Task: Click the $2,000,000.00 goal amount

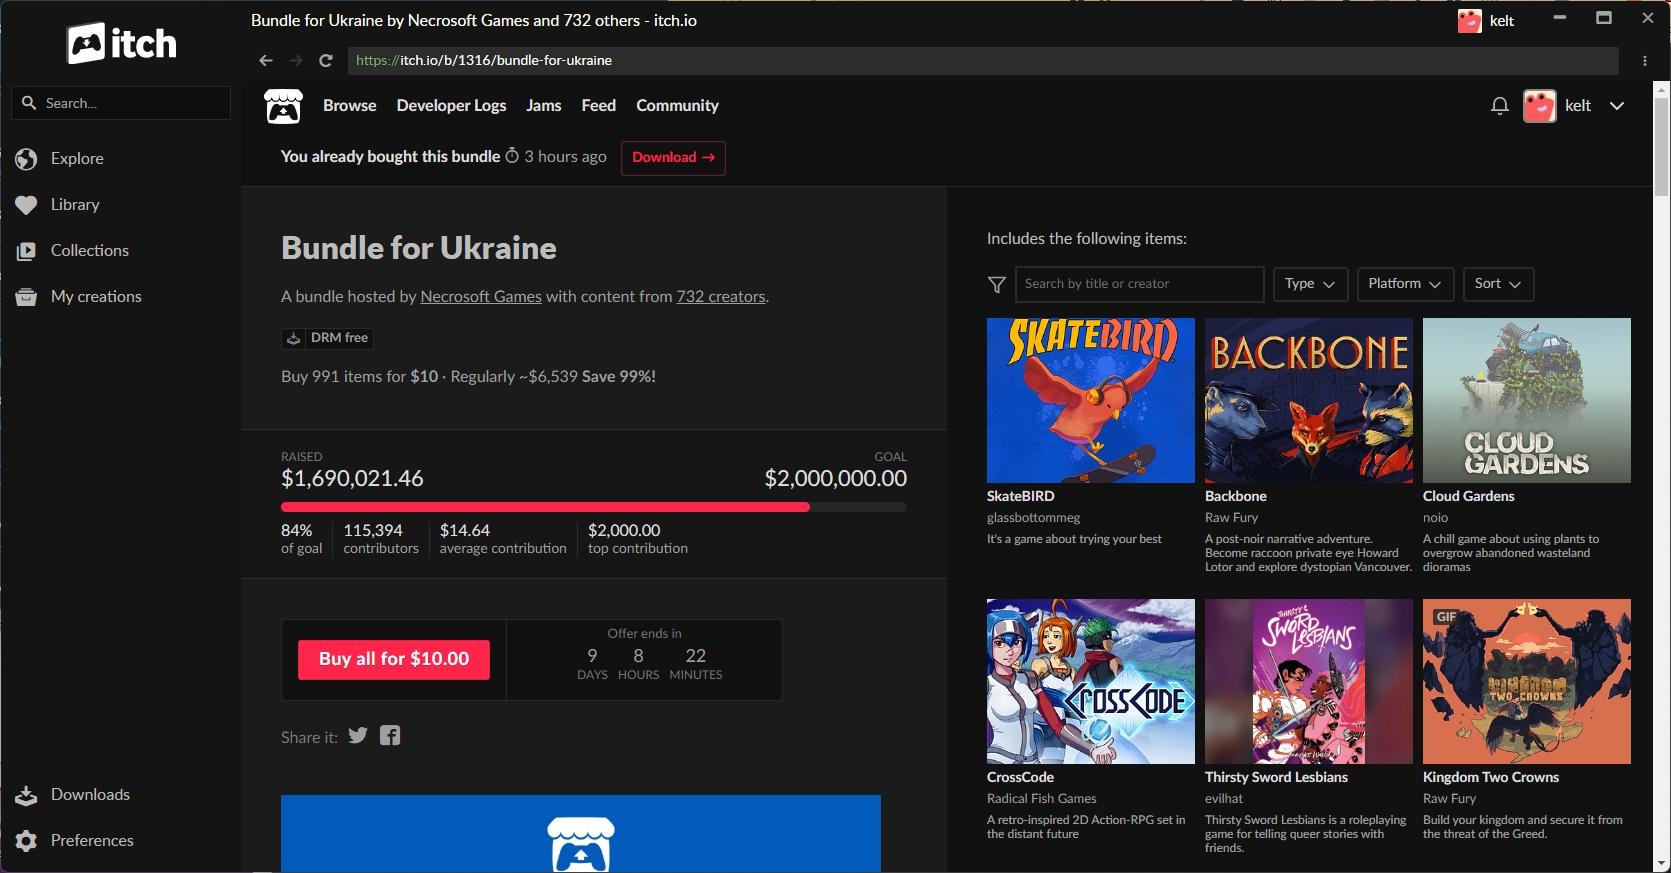Action: (836, 479)
